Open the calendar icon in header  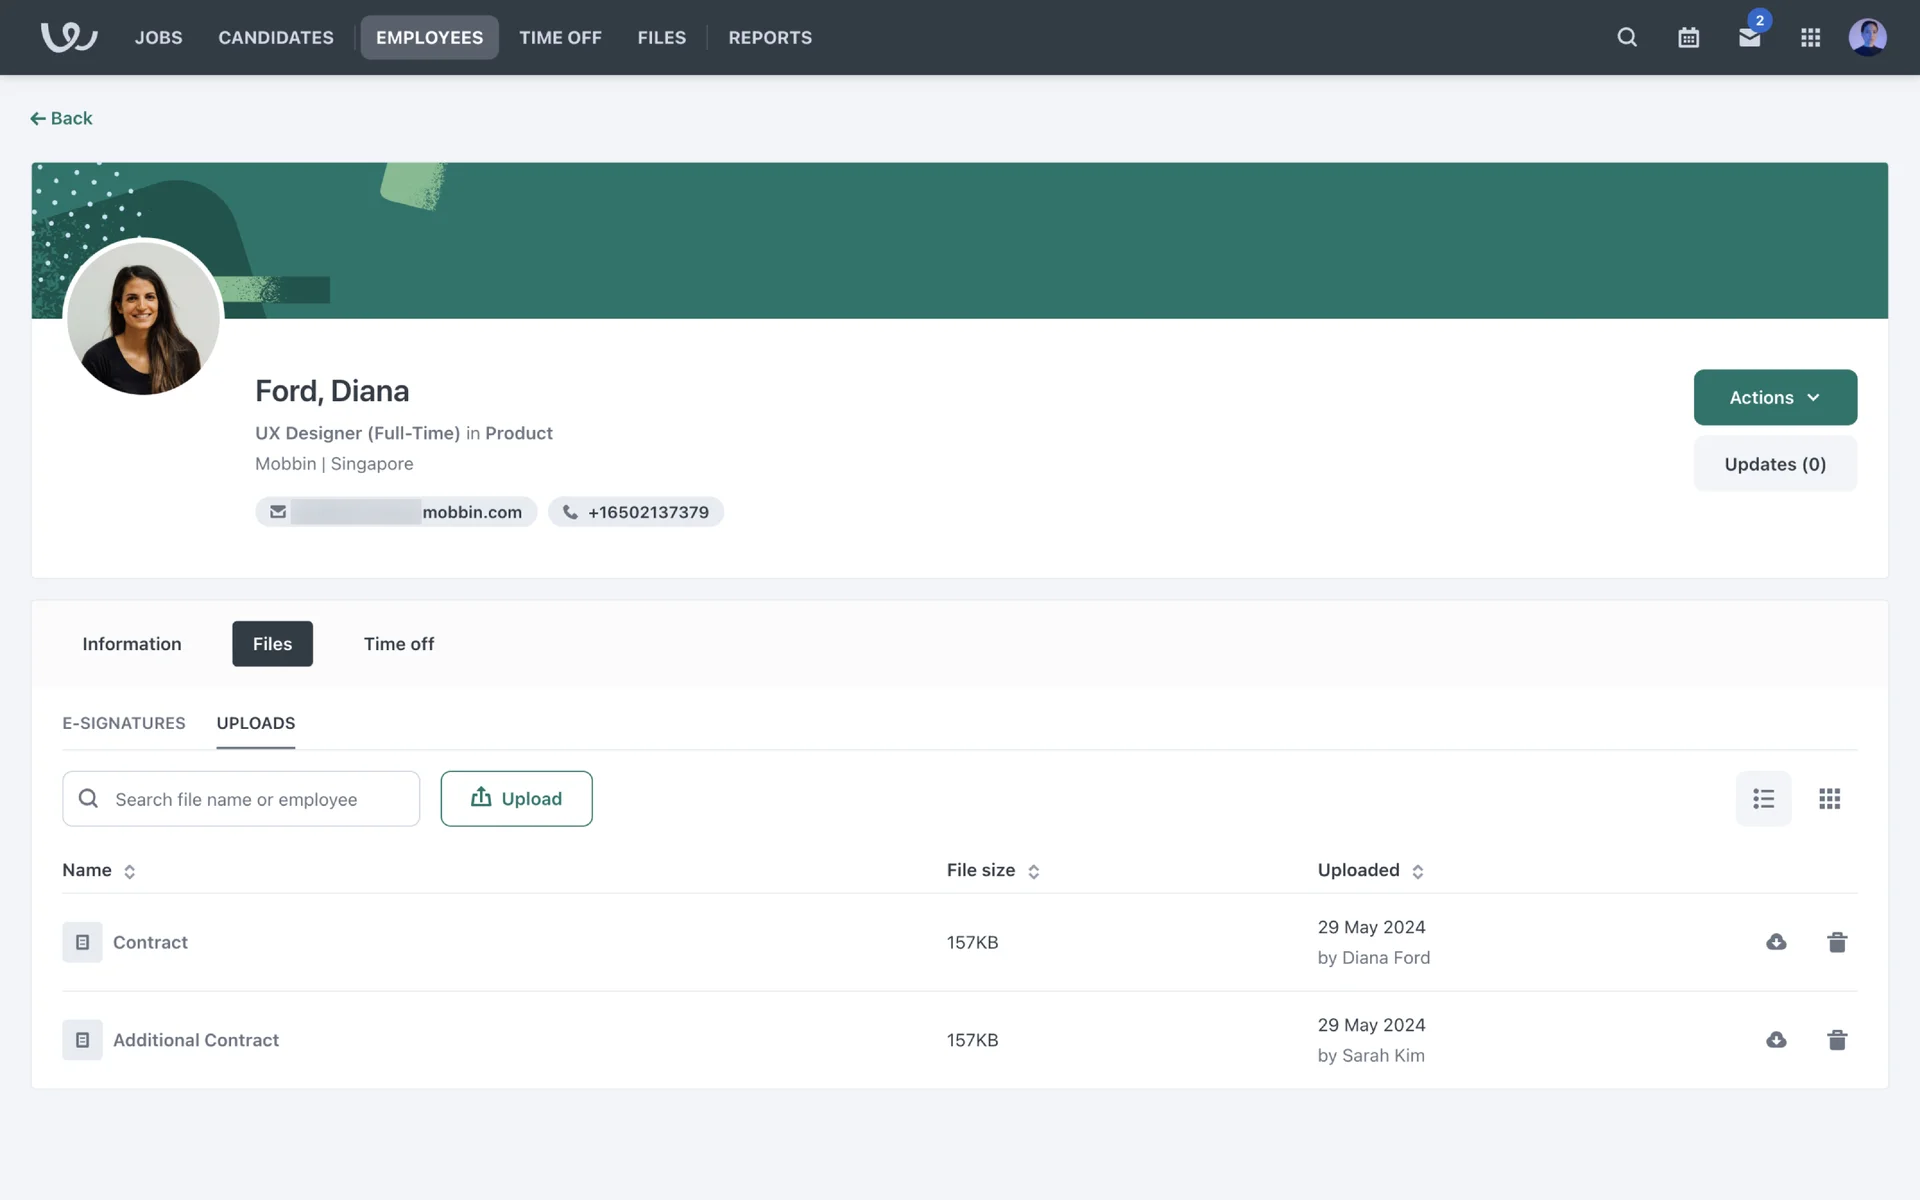point(1688,37)
